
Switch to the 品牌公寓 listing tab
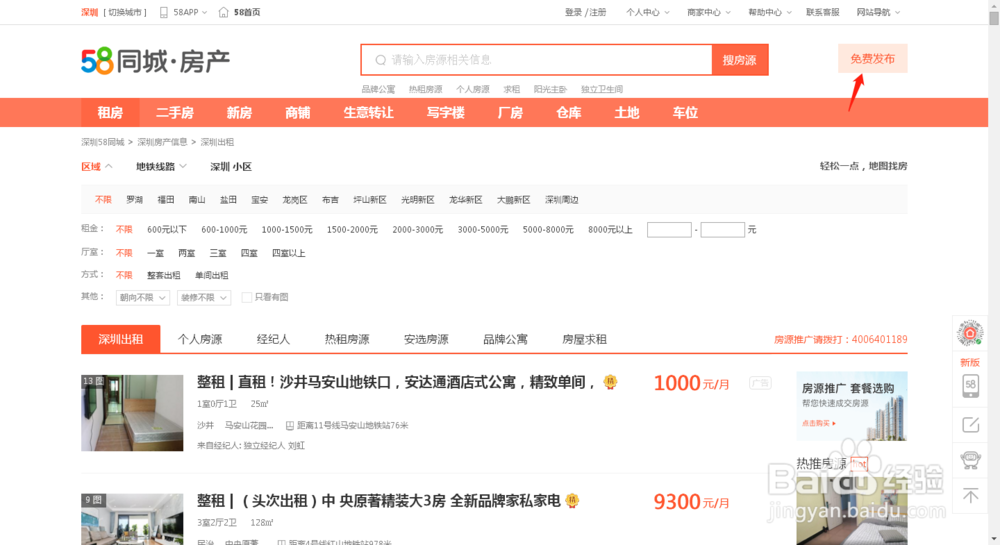click(x=505, y=339)
